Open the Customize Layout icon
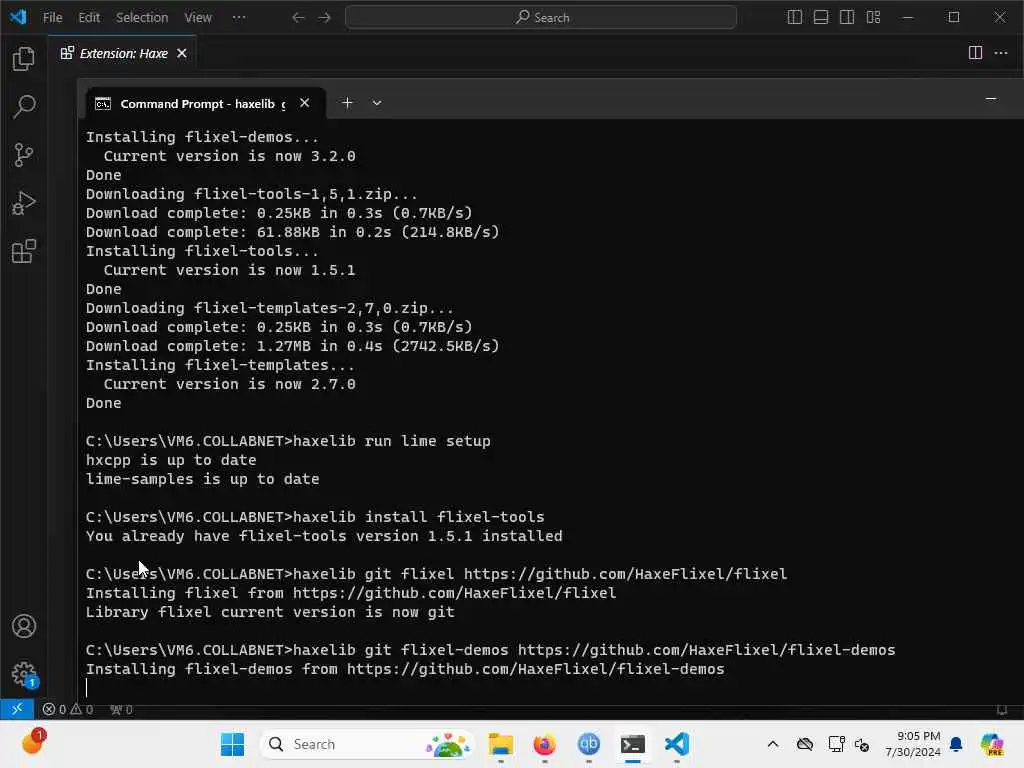 tap(874, 17)
